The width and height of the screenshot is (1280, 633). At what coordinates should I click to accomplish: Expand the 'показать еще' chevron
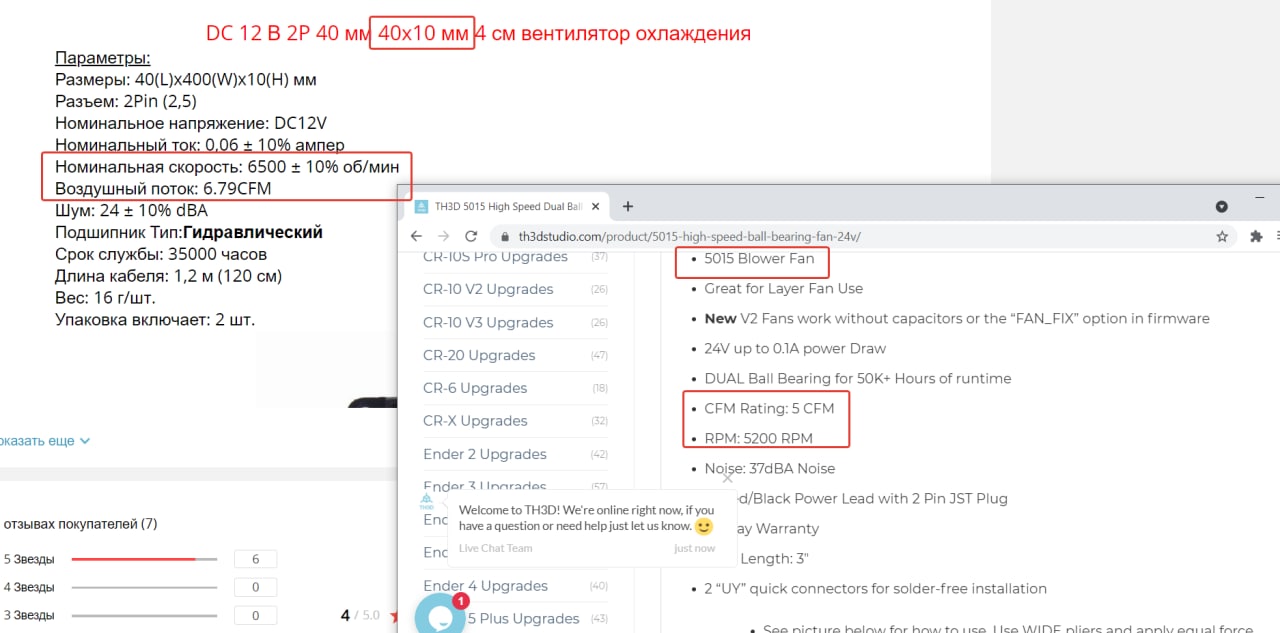[x=84, y=441]
